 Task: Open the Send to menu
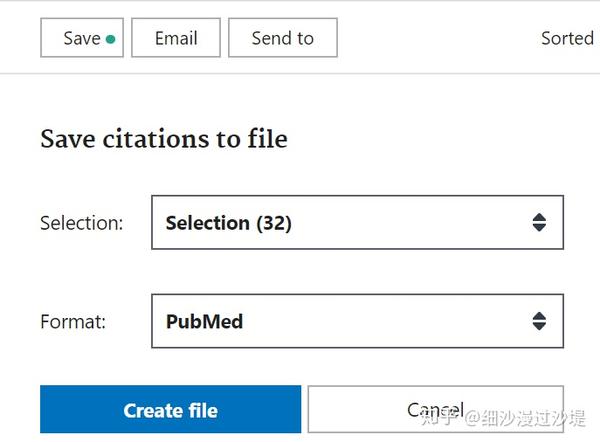pos(283,38)
